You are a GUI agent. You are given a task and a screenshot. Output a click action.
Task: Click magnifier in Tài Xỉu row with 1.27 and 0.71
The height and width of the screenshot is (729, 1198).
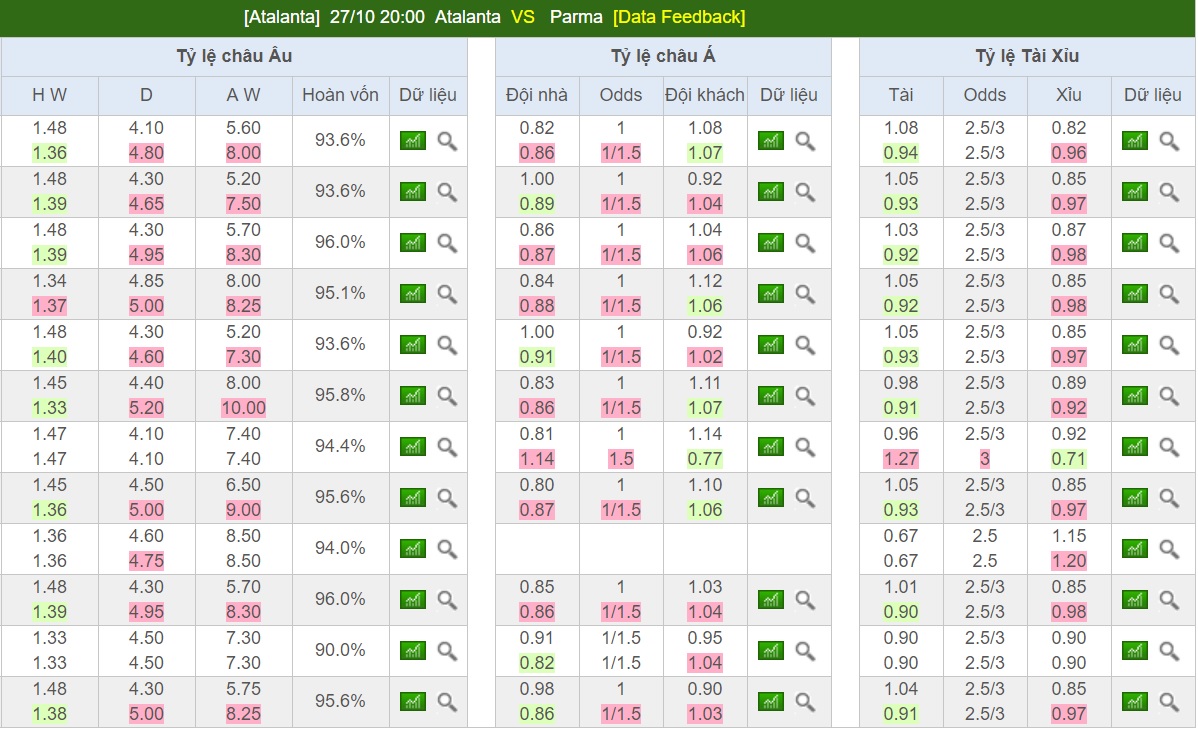[x=1169, y=447]
